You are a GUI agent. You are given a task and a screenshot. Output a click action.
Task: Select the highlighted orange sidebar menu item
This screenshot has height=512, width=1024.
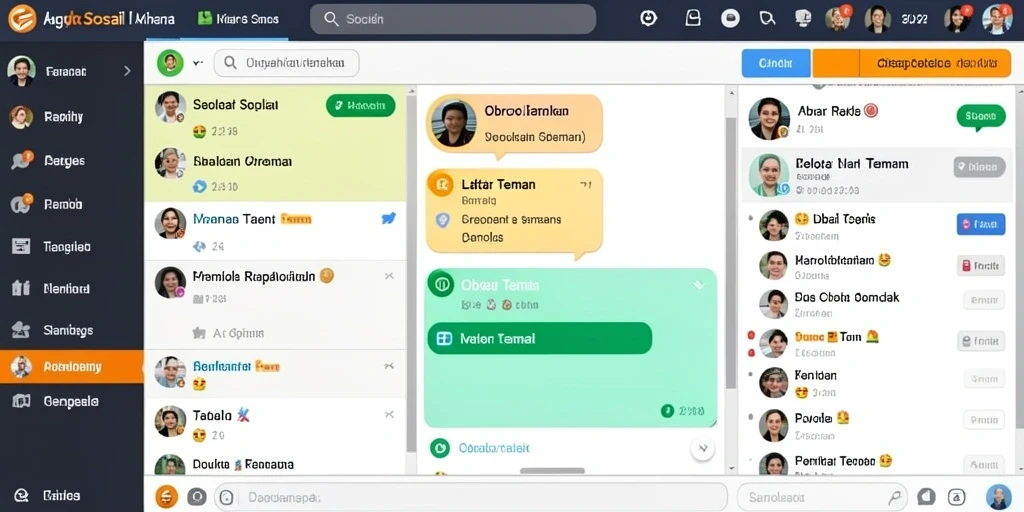72,366
